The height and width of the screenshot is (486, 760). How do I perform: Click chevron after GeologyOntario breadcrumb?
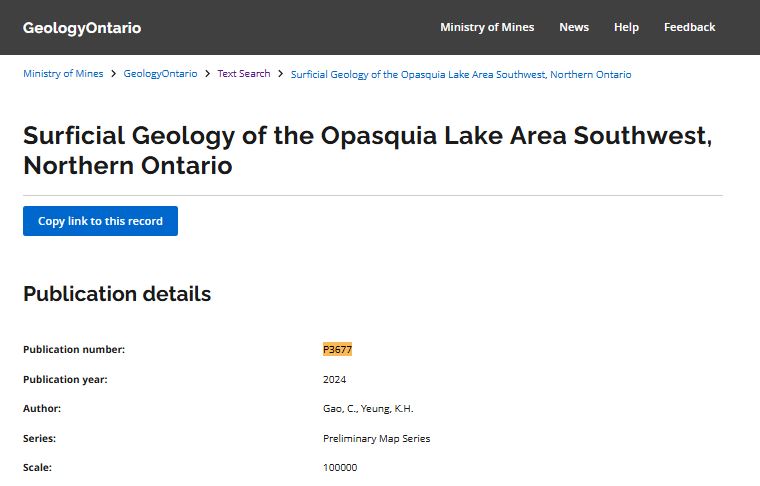207,74
